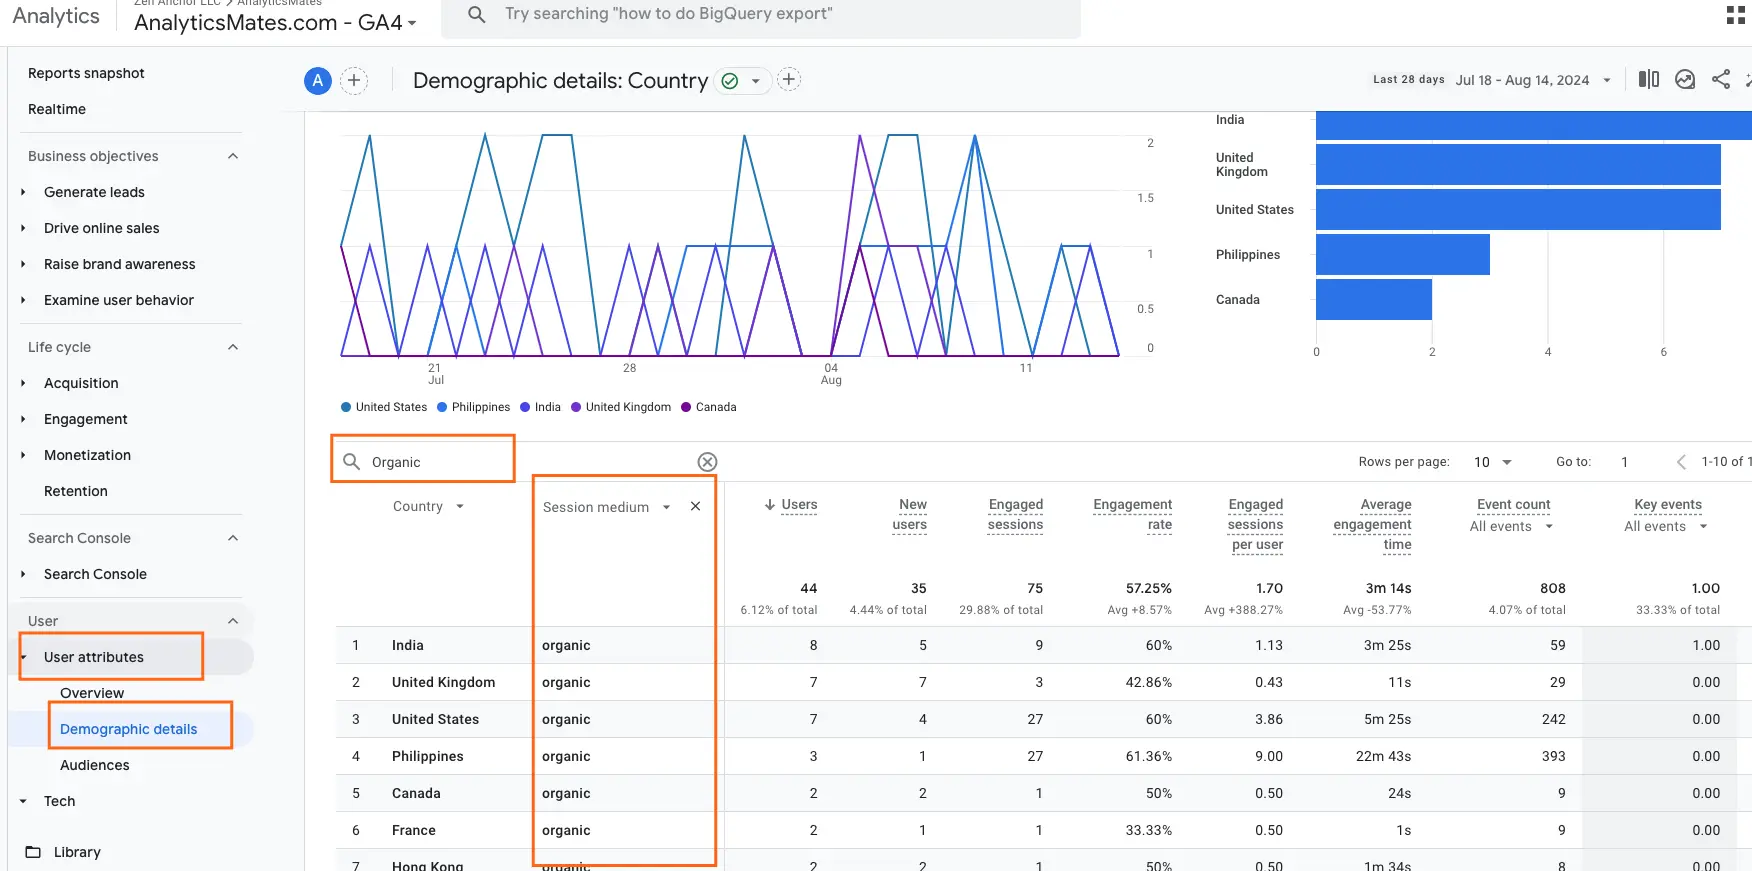Screen dimensions: 1752x871
Task: Toggle India series in chart legend
Action: click(540, 407)
